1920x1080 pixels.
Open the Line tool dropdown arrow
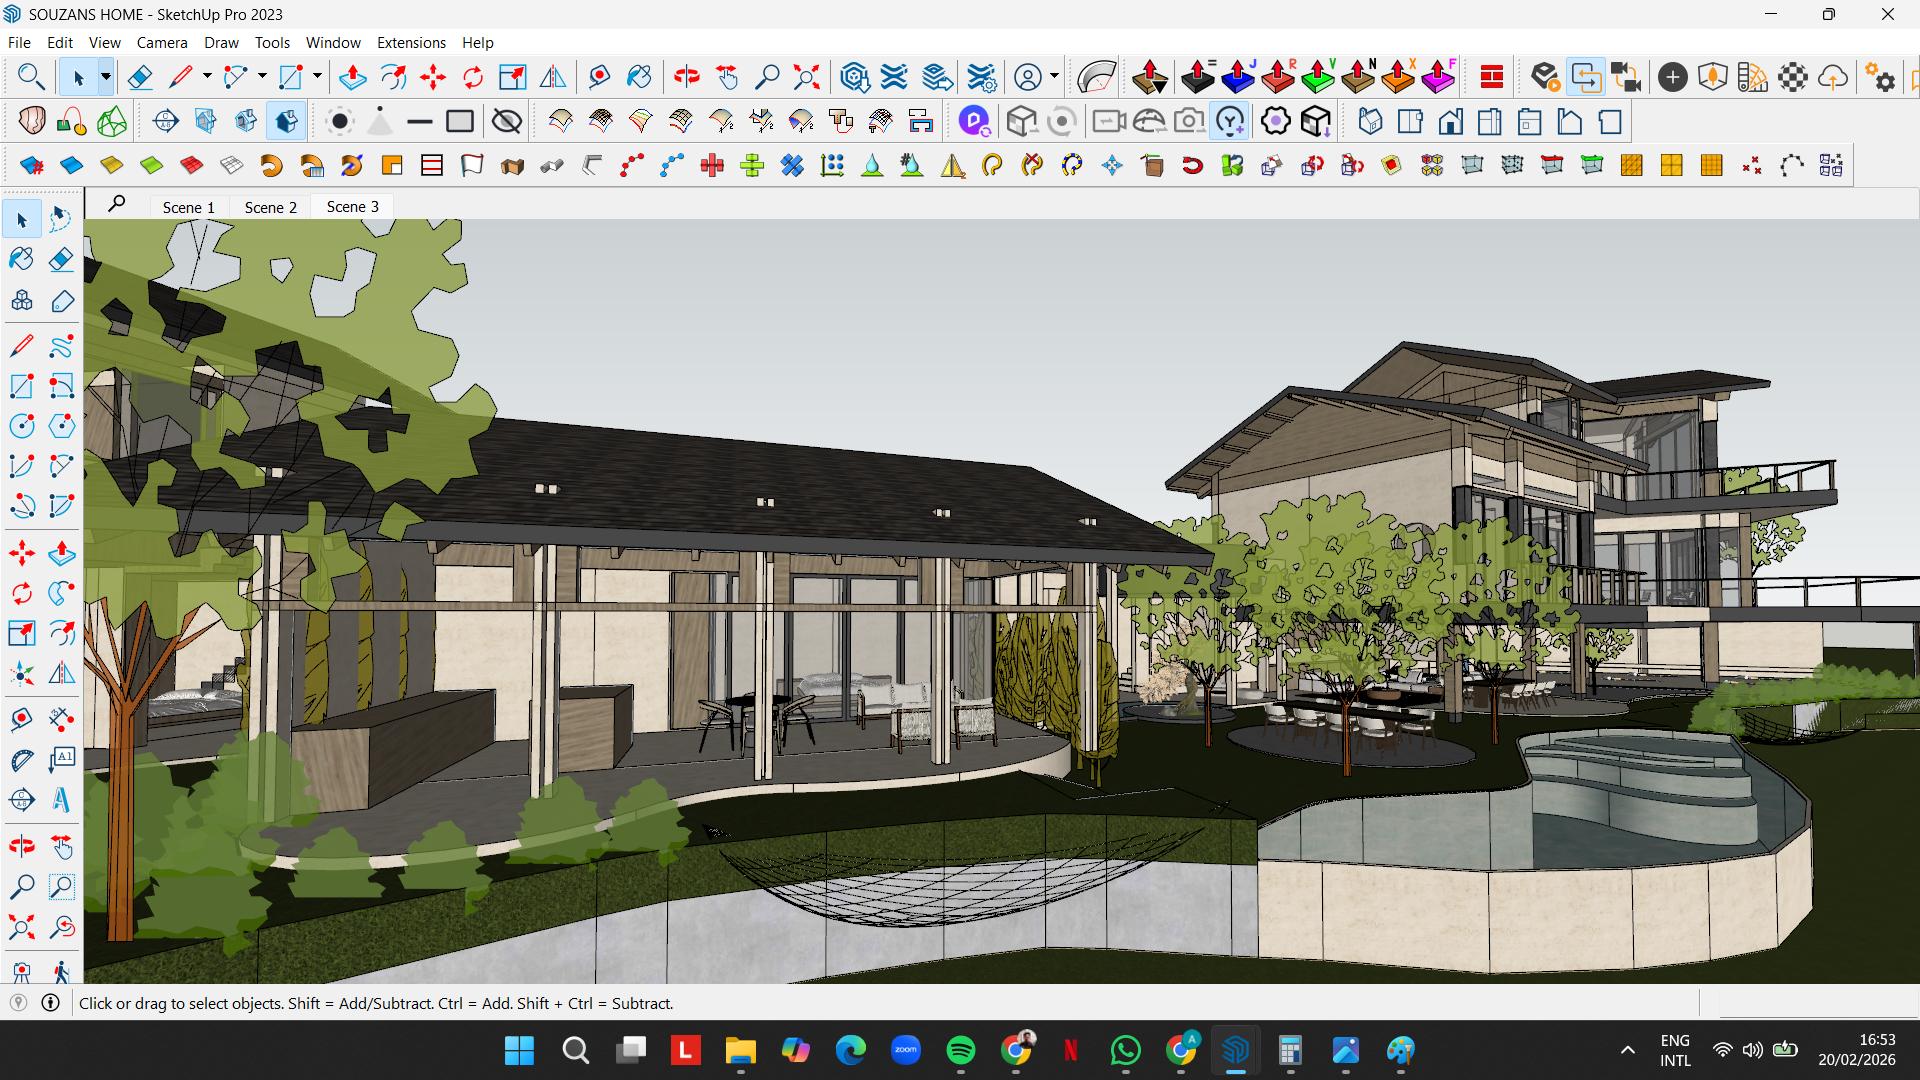click(x=207, y=76)
